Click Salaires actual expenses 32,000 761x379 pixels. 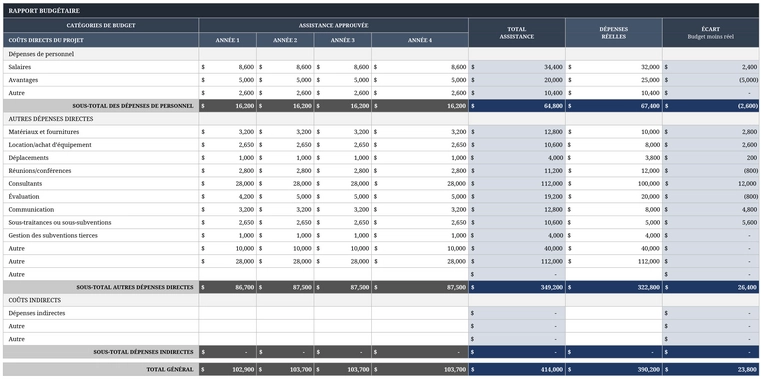(614, 67)
